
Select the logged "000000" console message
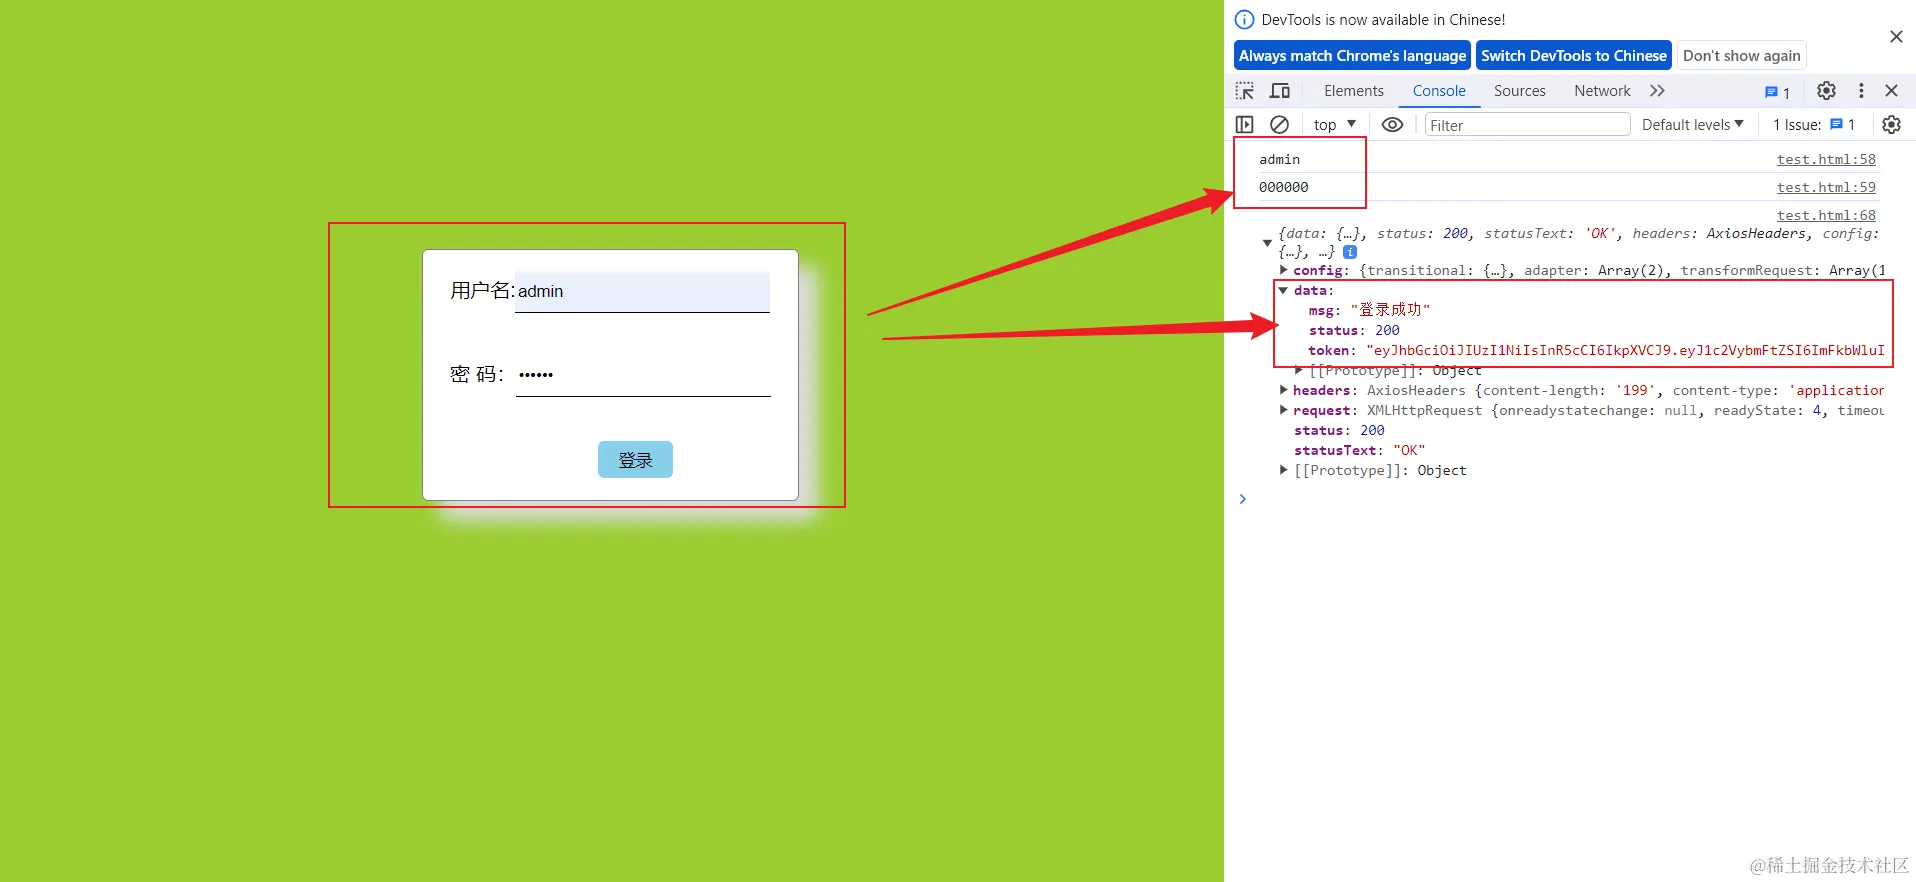pos(1283,187)
